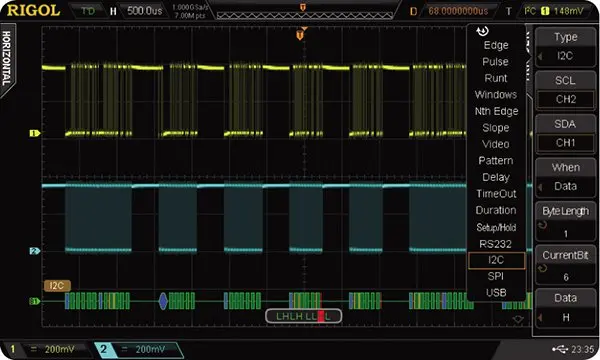The image size is (600, 360).
Task: Click the HORIZONTAL side tab
Action: tap(7, 59)
